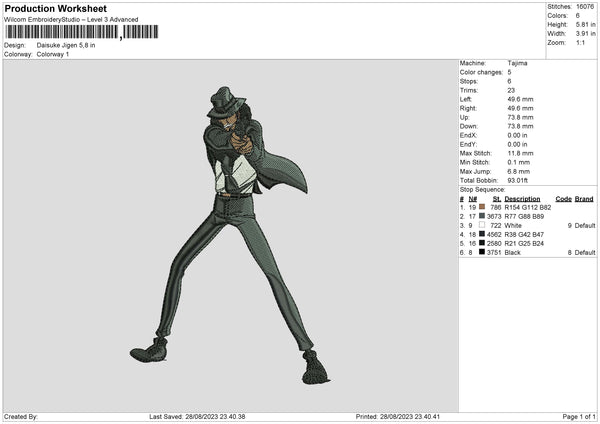Click the 'Colorway 1' value
This screenshot has height=424, width=600.
click(x=53, y=54)
